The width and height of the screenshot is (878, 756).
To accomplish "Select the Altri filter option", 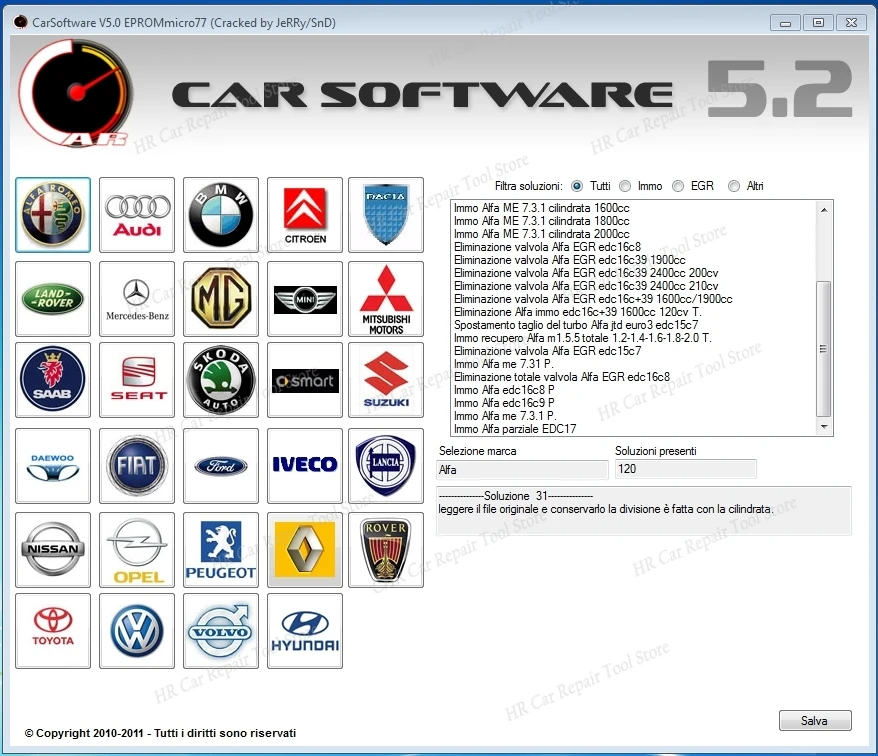I will (x=733, y=185).
